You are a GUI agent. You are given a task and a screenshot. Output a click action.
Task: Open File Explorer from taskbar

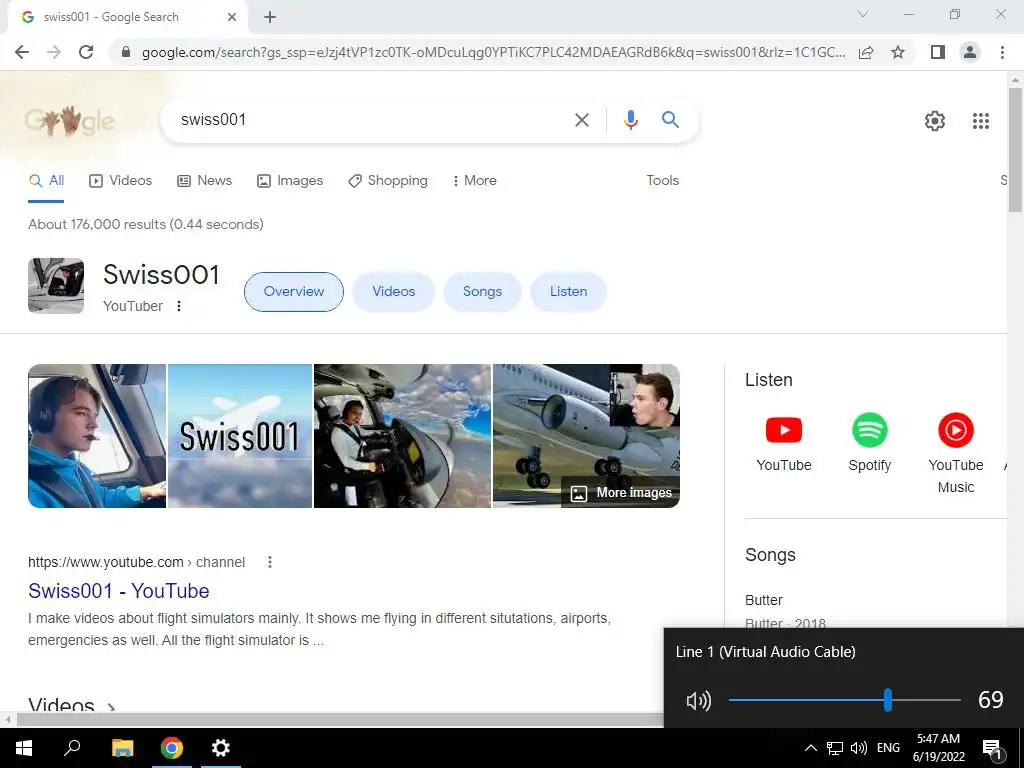point(122,748)
